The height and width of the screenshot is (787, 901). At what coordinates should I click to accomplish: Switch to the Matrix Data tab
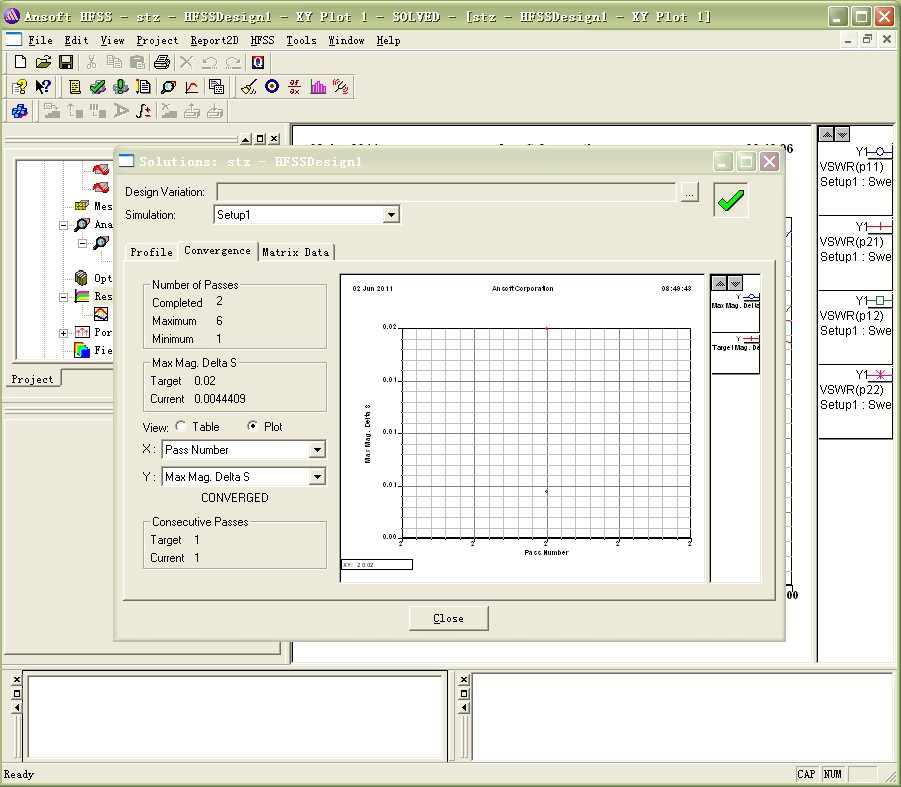[x=296, y=252]
